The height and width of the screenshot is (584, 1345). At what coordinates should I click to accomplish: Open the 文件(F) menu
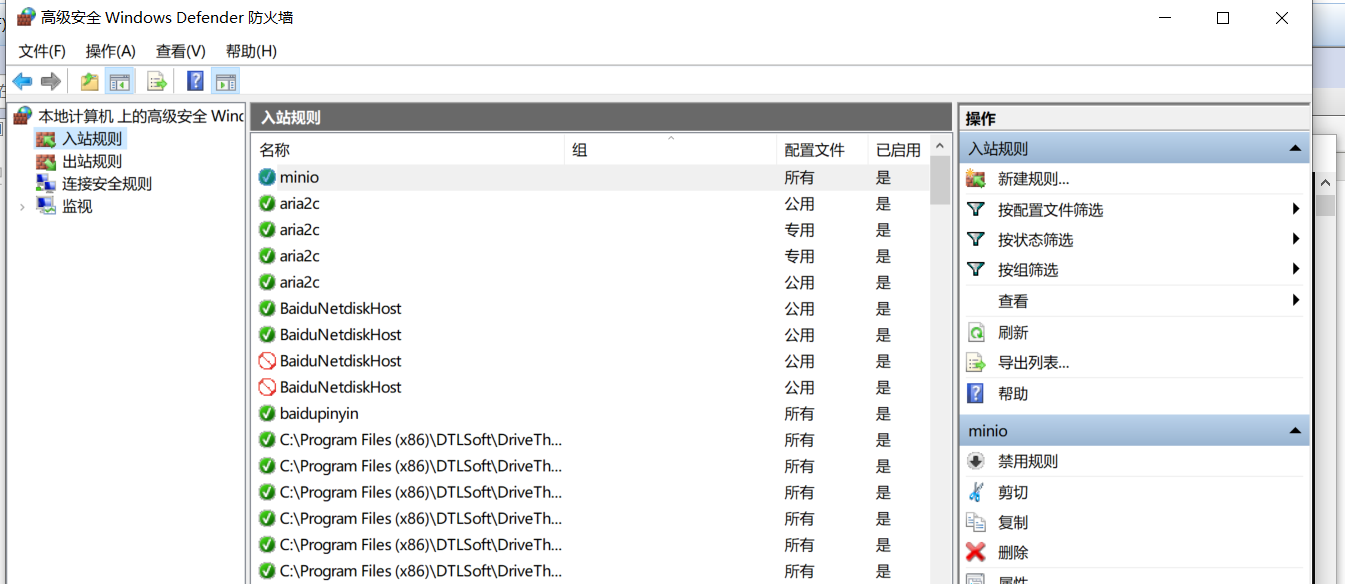click(x=42, y=51)
